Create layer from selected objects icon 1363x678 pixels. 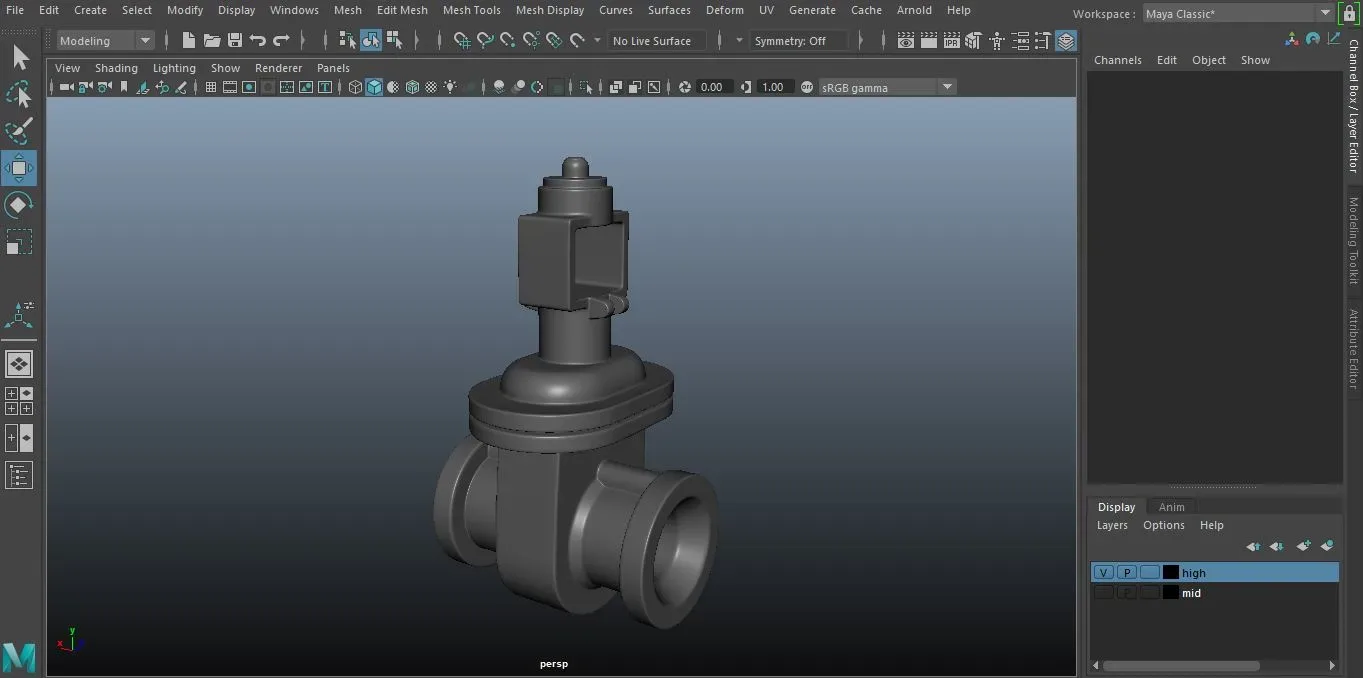coord(1327,546)
